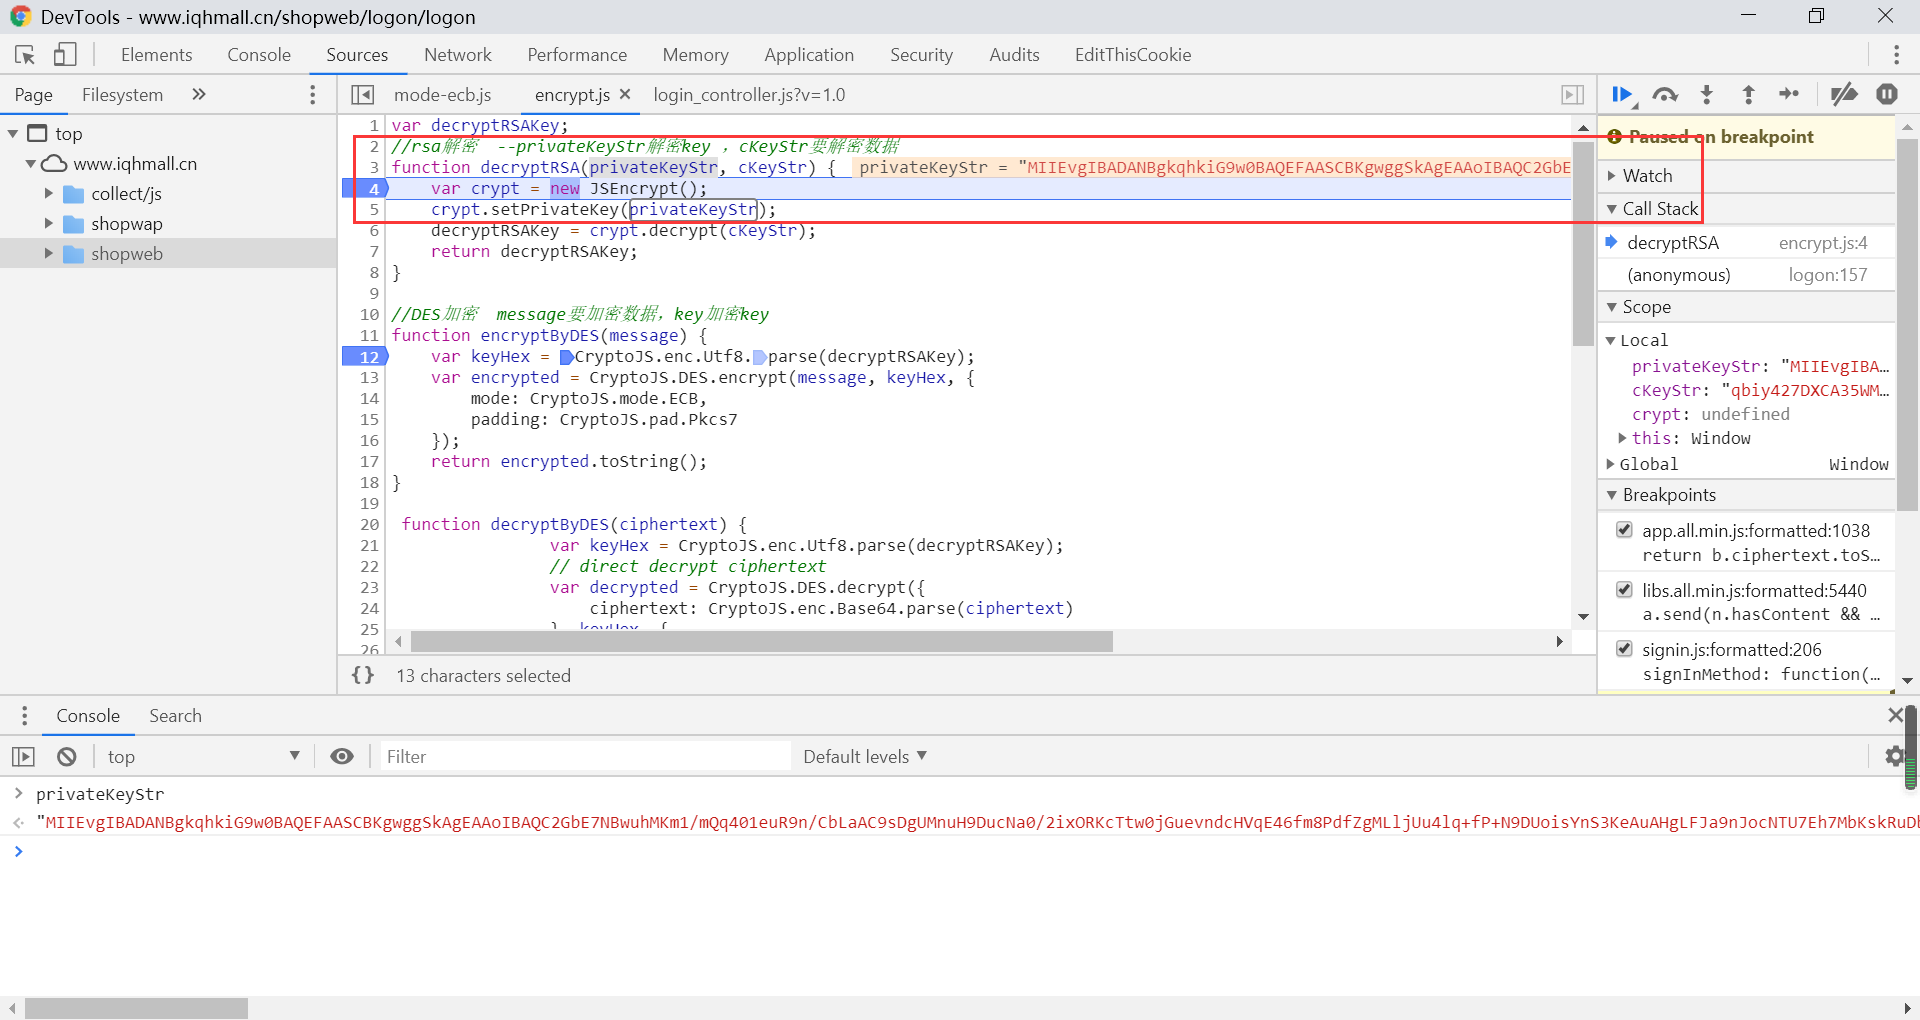The image size is (1920, 1020).
Task: Uncheck the signin.js:formatted:206 breakpoint
Action: (1625, 649)
